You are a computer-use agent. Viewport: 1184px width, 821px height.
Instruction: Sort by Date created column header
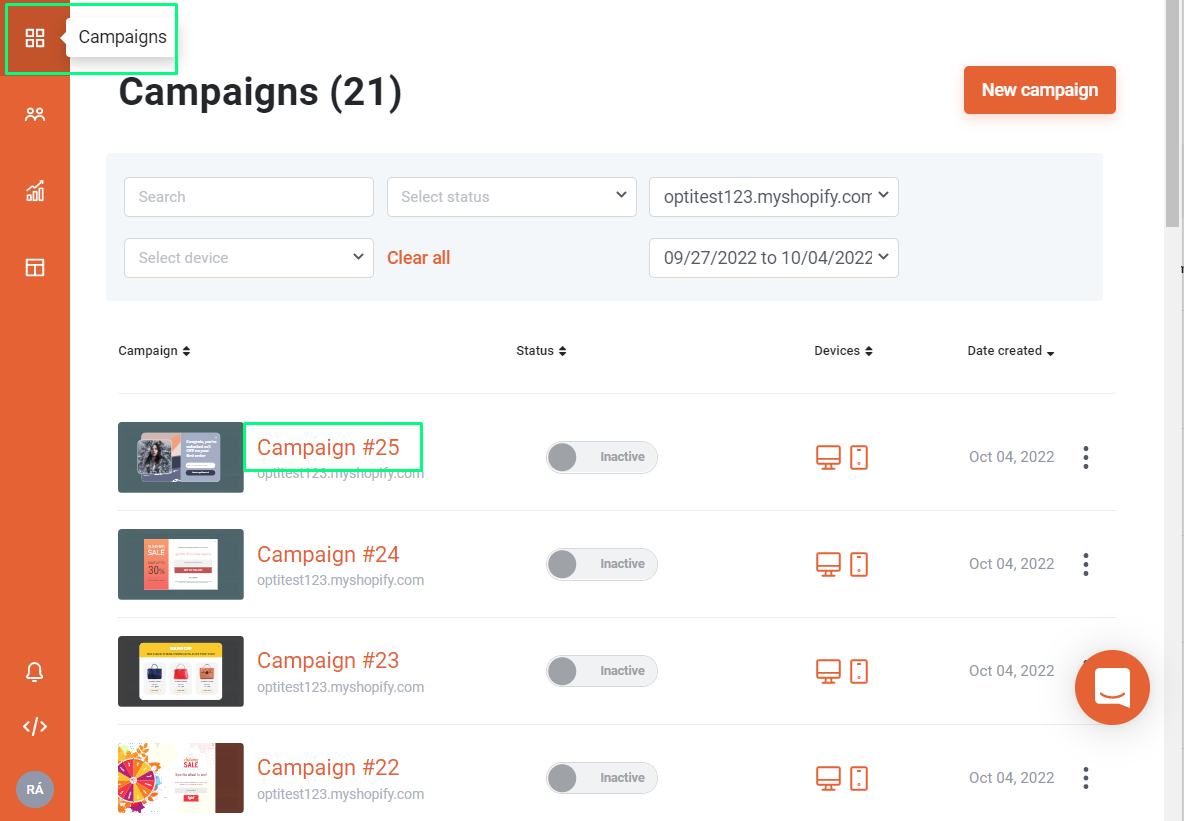(1010, 351)
